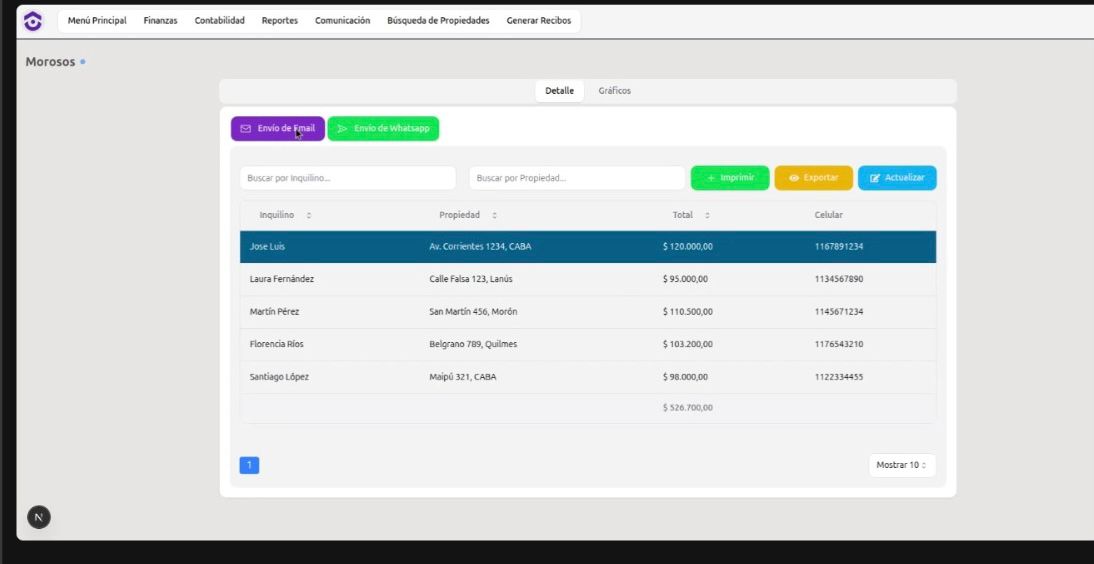Focus the Buscar por Inquilino search field
The height and width of the screenshot is (564, 1094).
pos(347,178)
